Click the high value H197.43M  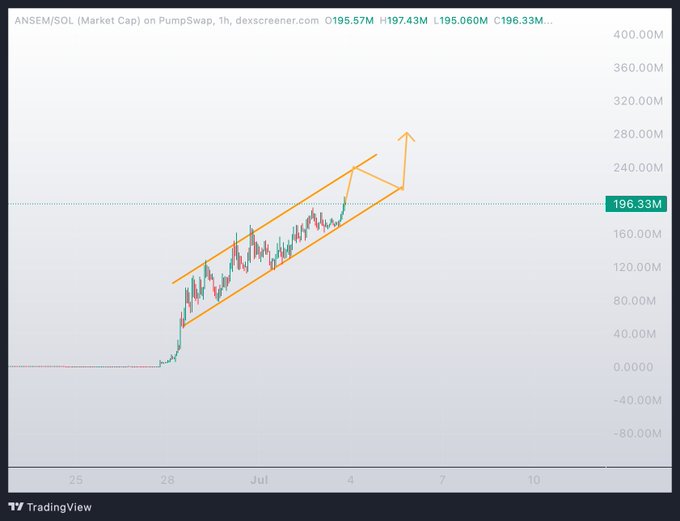[403, 20]
